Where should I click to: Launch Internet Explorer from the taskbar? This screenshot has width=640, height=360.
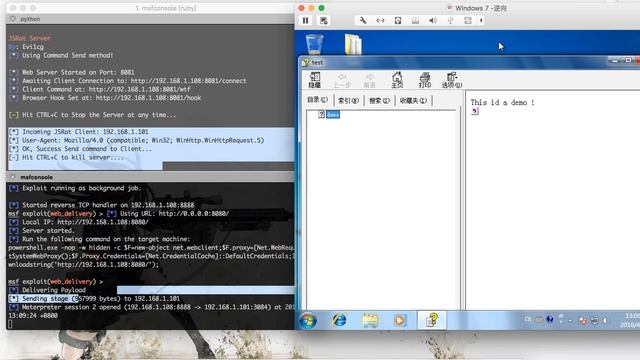[339, 320]
